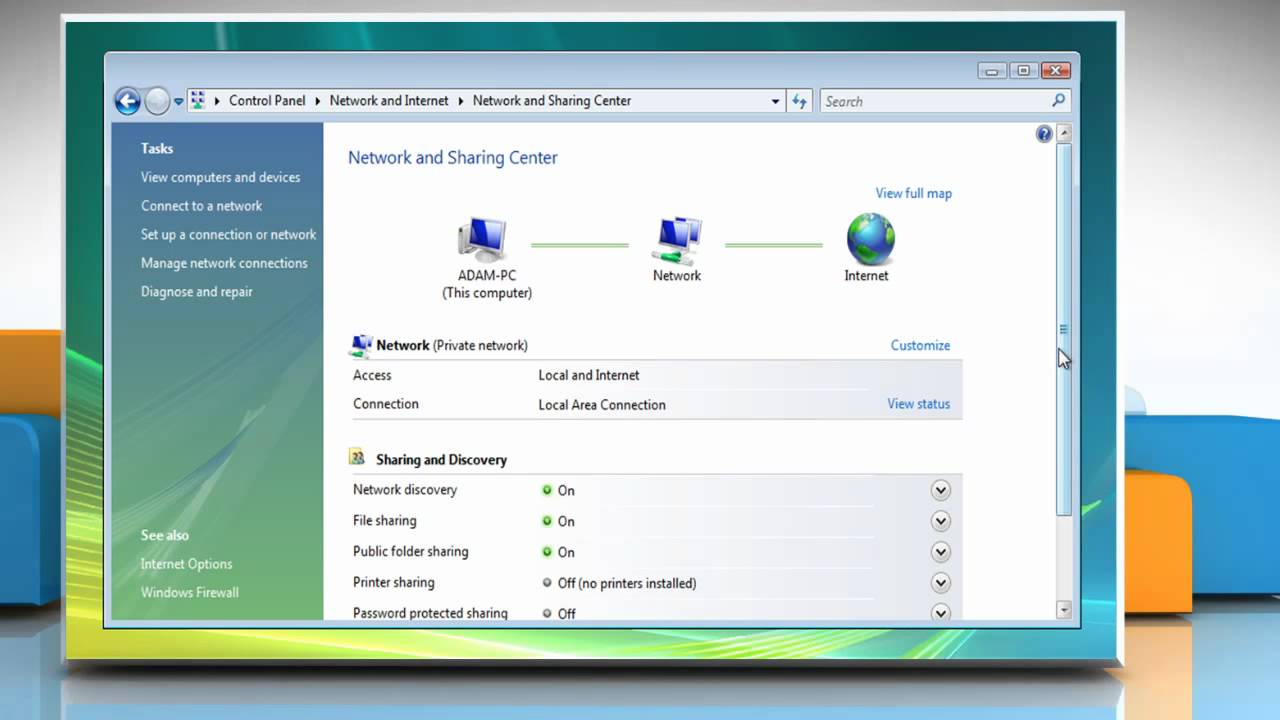Open Help with the question mark icon

(1044, 134)
